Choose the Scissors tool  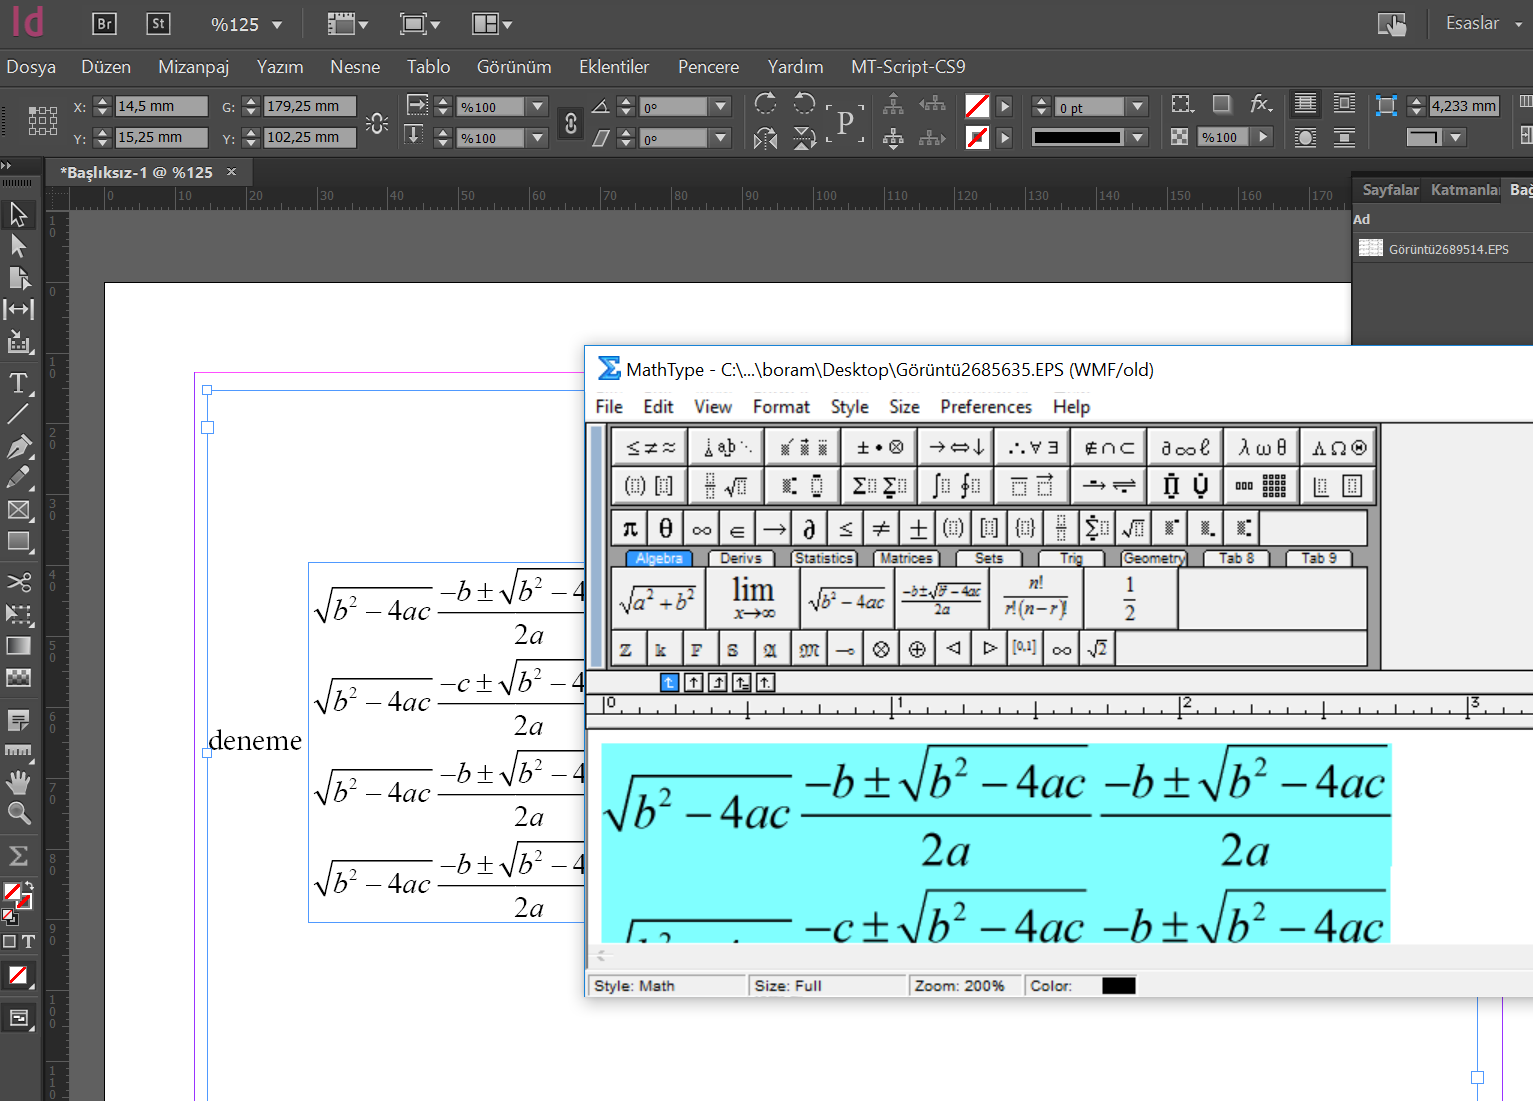point(18,581)
